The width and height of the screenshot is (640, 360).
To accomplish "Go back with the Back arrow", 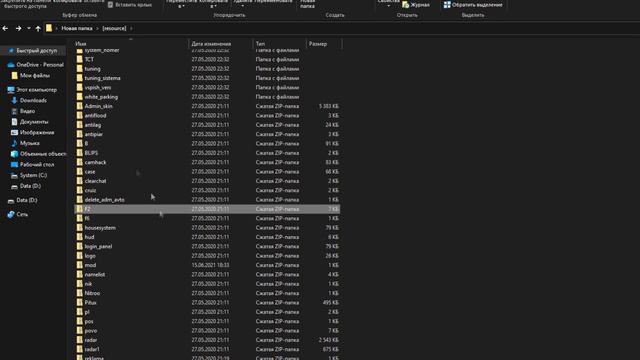I will 5,29.
